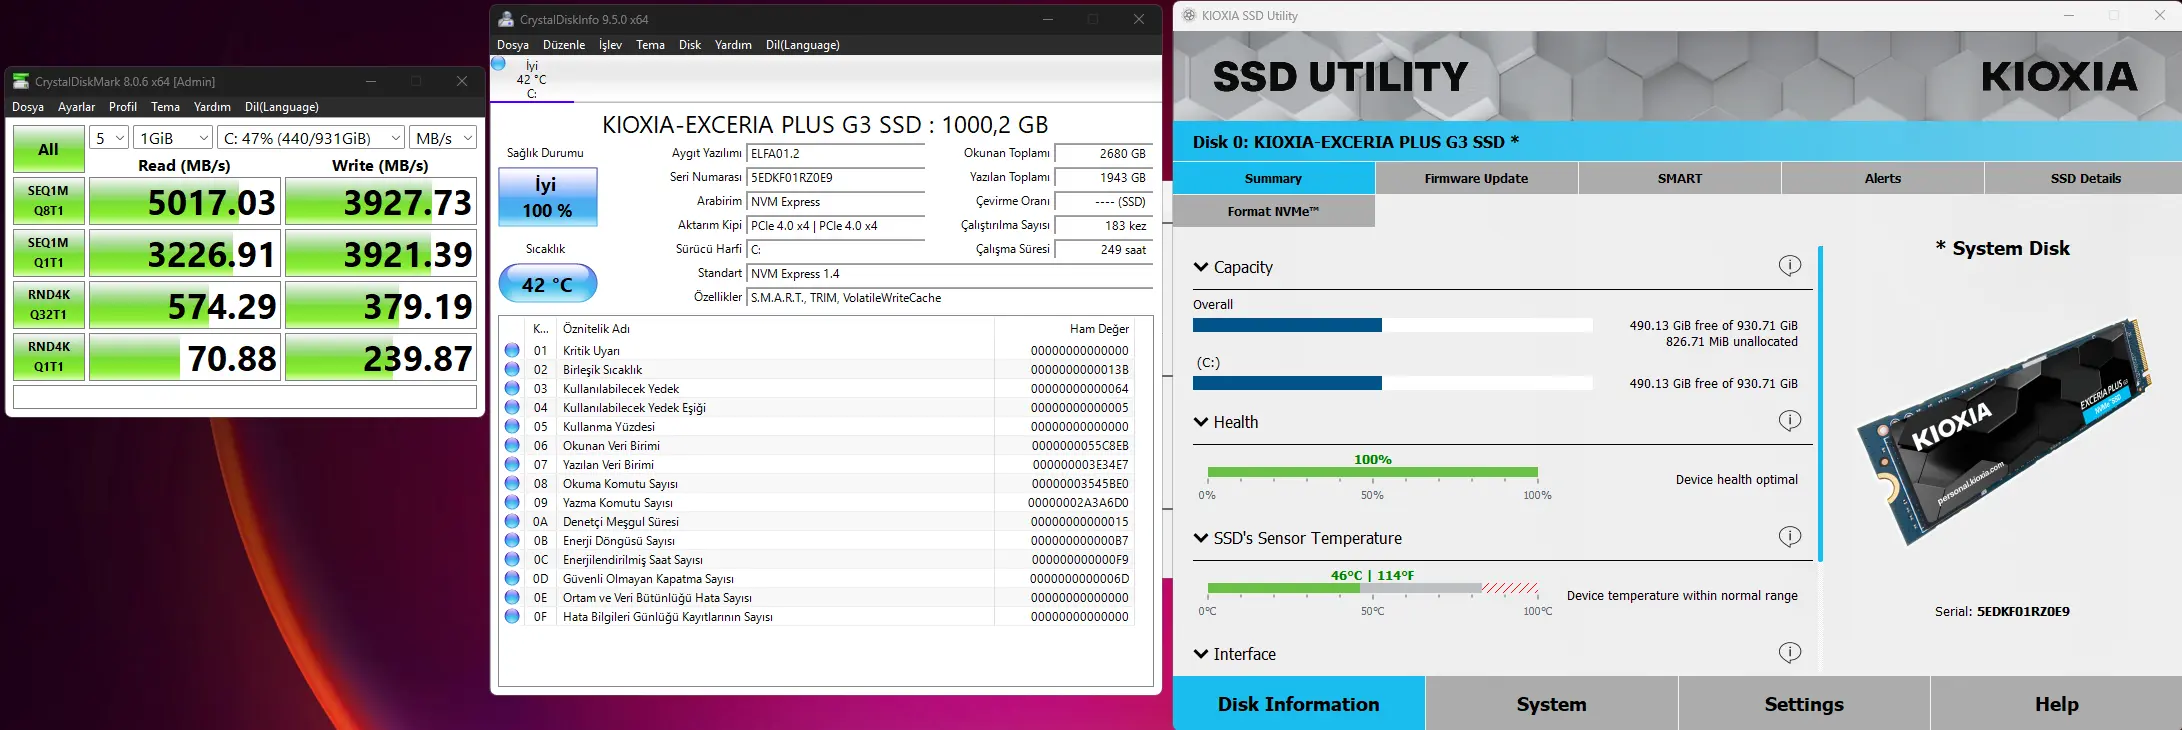Open Ayarlar menu in CrystalDiskMark
This screenshot has width=2182, height=730.
(76, 107)
